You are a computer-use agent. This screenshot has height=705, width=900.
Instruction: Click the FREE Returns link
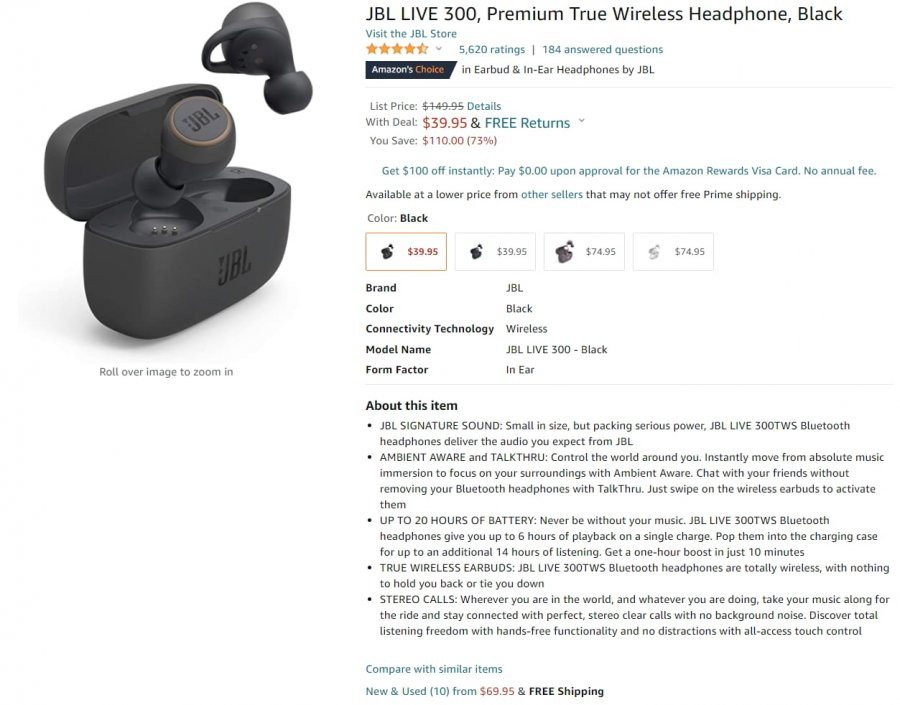point(527,123)
